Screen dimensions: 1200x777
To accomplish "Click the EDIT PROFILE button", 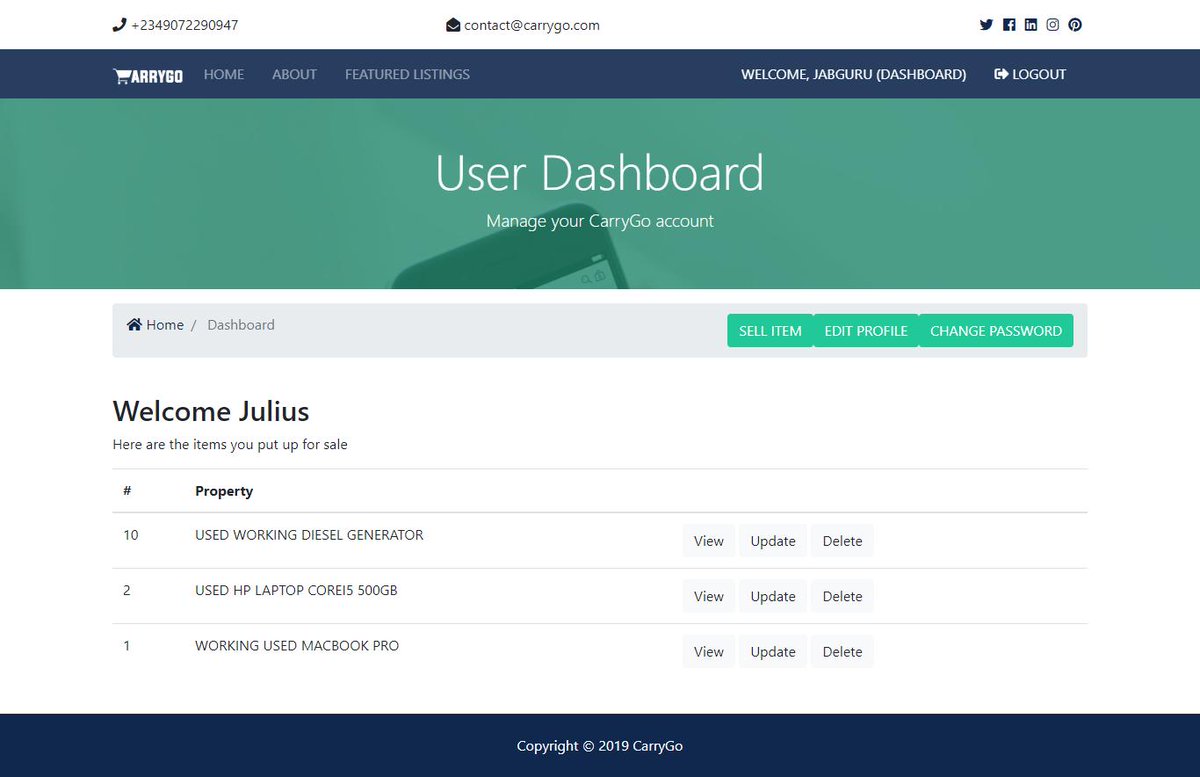I will click(x=866, y=331).
